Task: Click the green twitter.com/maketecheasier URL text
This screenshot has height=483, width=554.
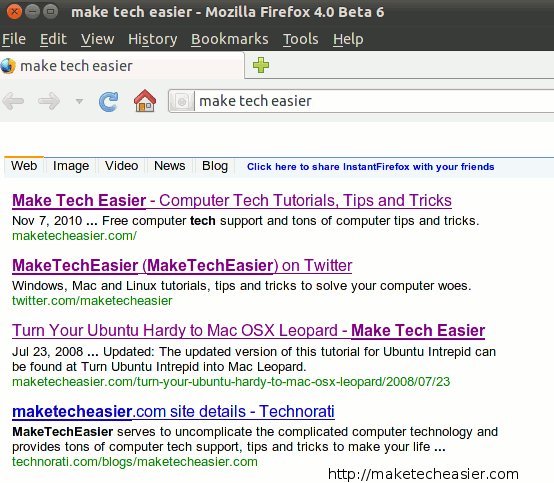Action: tap(92, 301)
